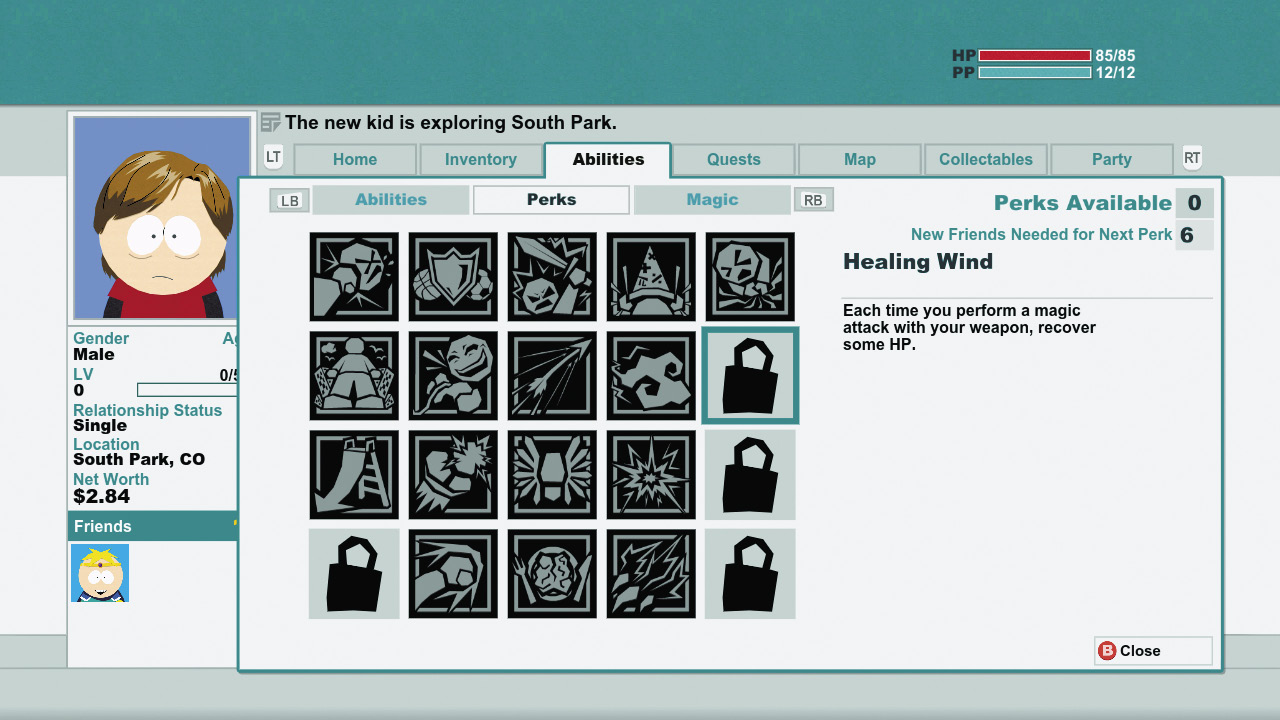The image size is (1280, 720).
Task: Close the menu with the B Close button
Action: pyautogui.click(x=1153, y=651)
